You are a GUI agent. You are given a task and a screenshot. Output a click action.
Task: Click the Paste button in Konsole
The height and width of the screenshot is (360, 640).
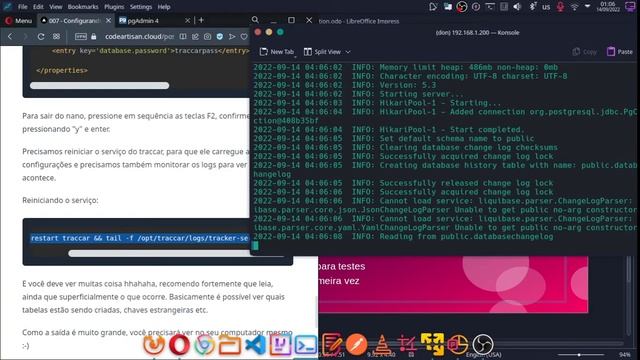620,52
